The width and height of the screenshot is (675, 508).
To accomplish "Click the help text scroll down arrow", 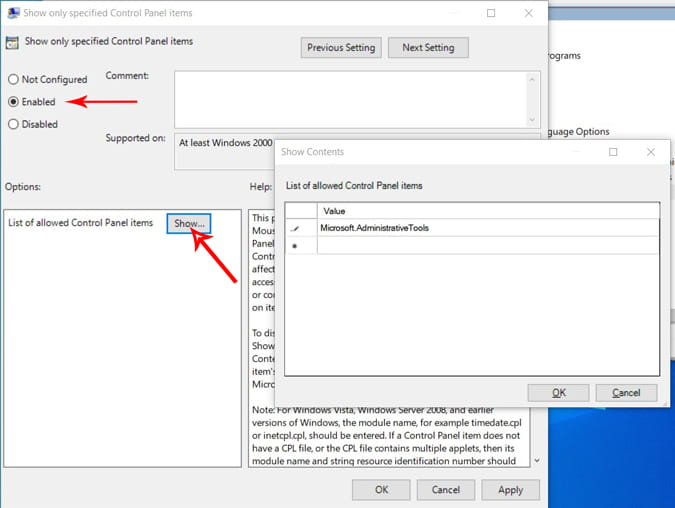I will (x=537, y=461).
